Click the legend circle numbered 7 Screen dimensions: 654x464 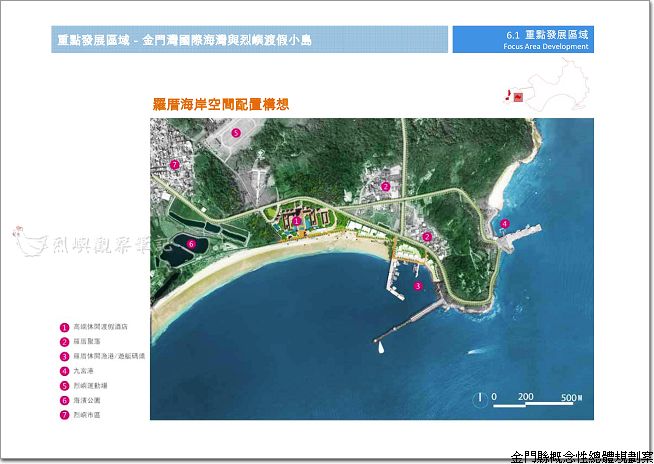(x=64, y=415)
